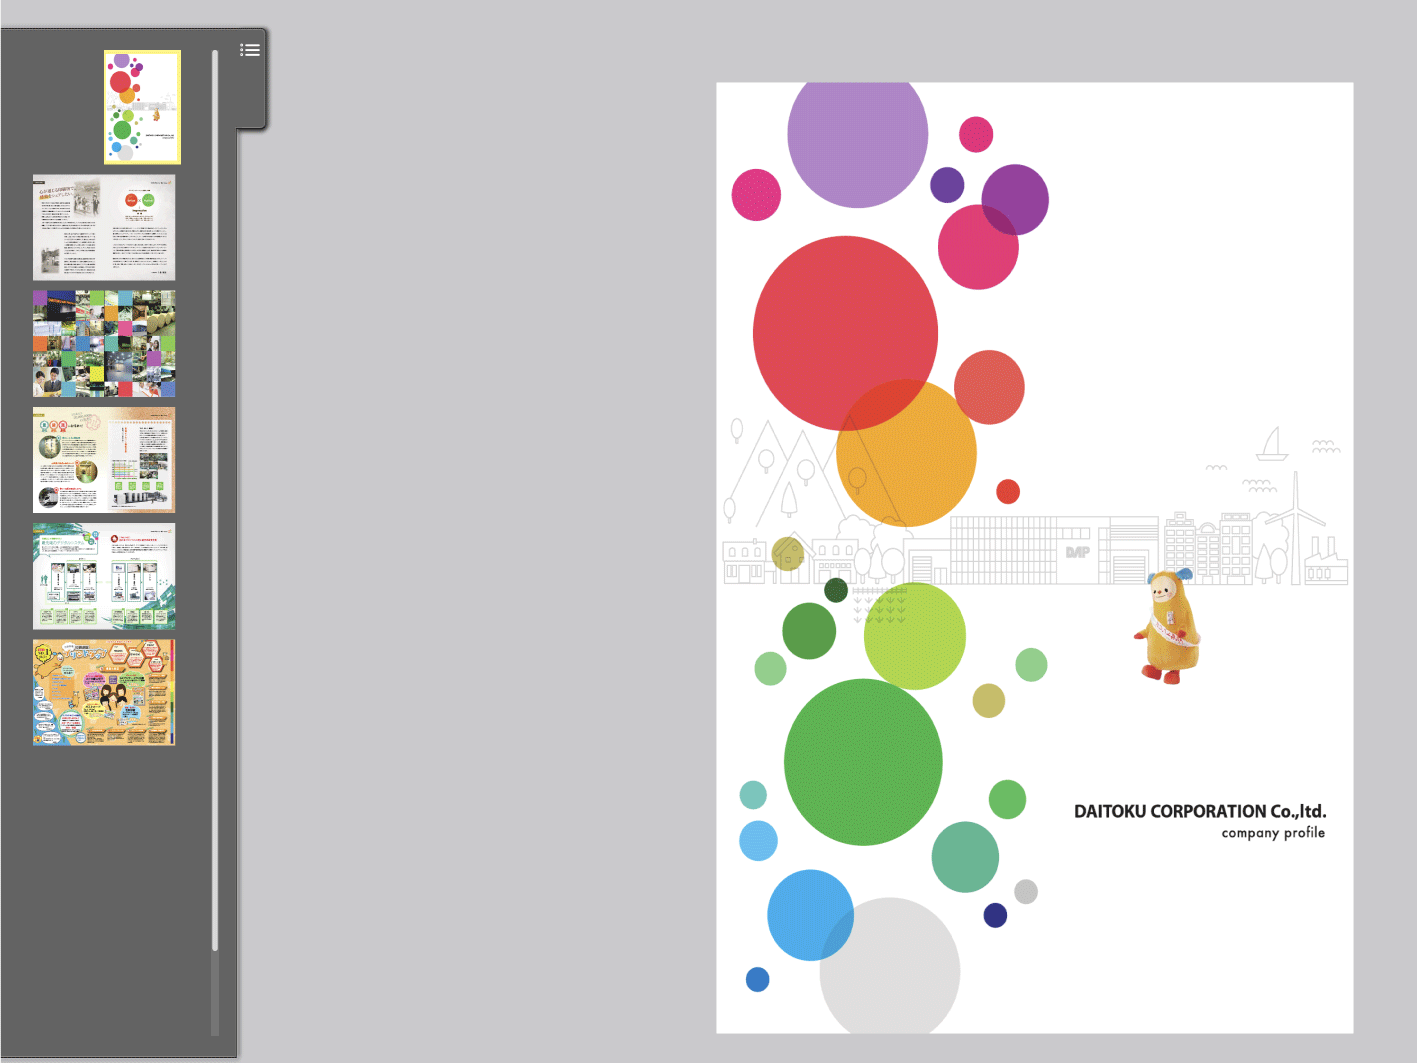Open the photo mosaic spread thumbnail
This screenshot has height=1063, width=1417.
click(104, 344)
